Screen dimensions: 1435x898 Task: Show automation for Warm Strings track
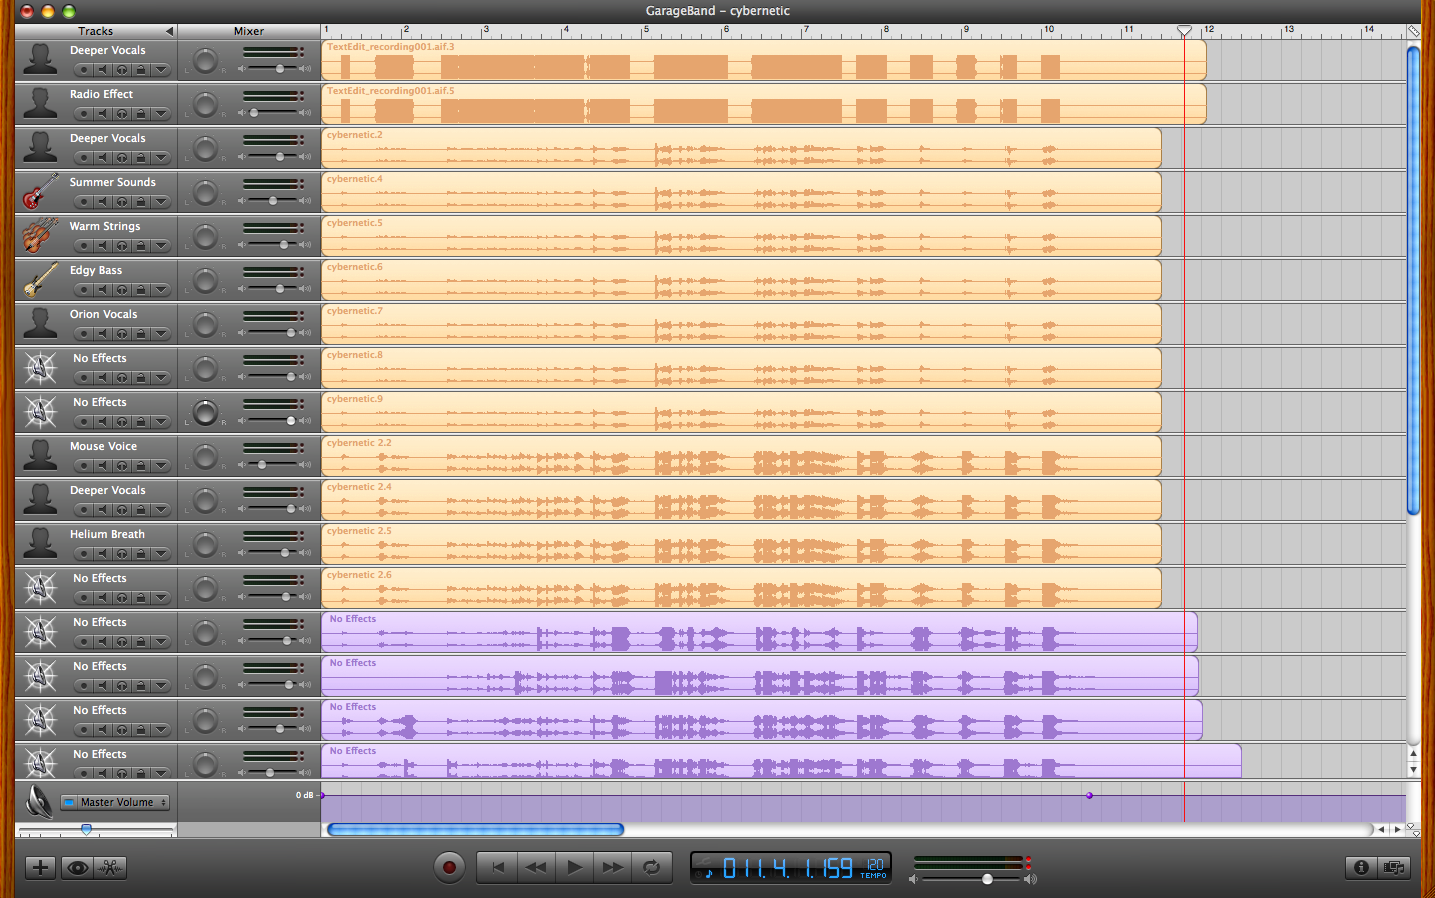coord(161,246)
